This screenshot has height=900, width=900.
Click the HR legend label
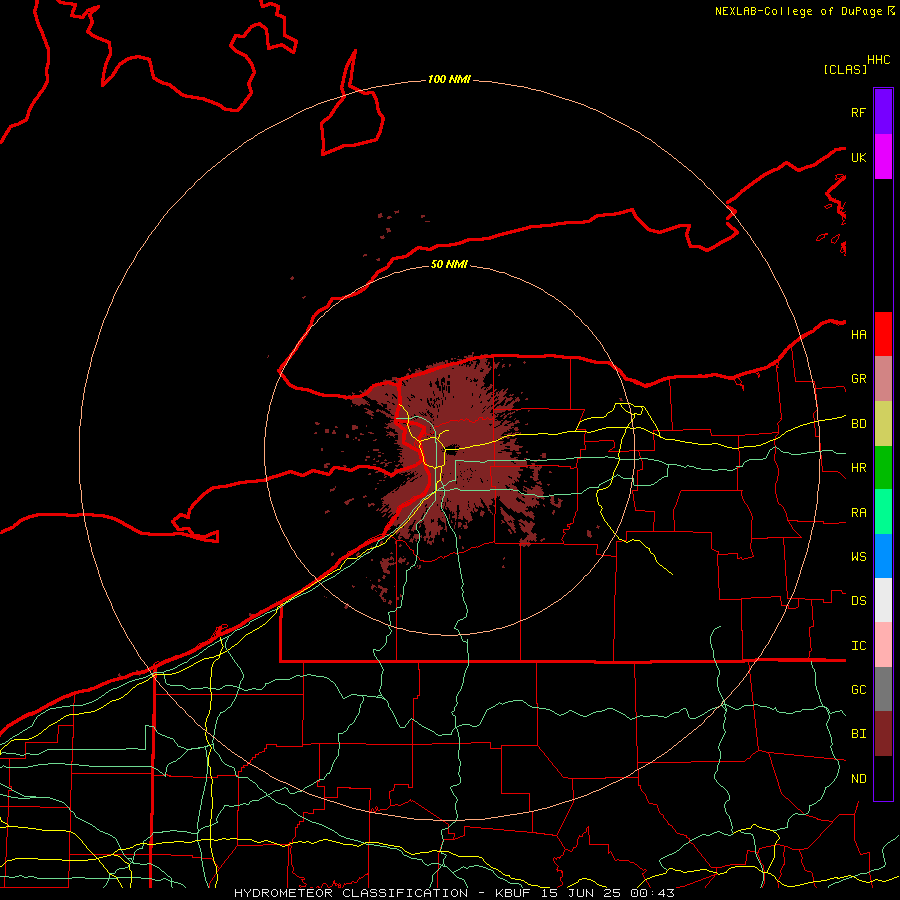coord(858,468)
